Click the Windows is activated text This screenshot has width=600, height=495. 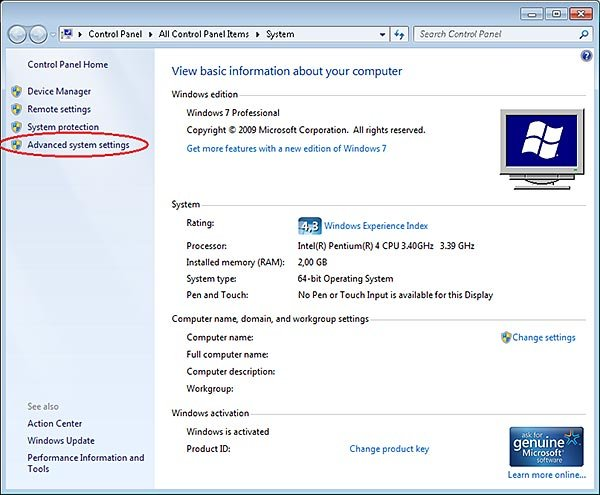coord(228,431)
